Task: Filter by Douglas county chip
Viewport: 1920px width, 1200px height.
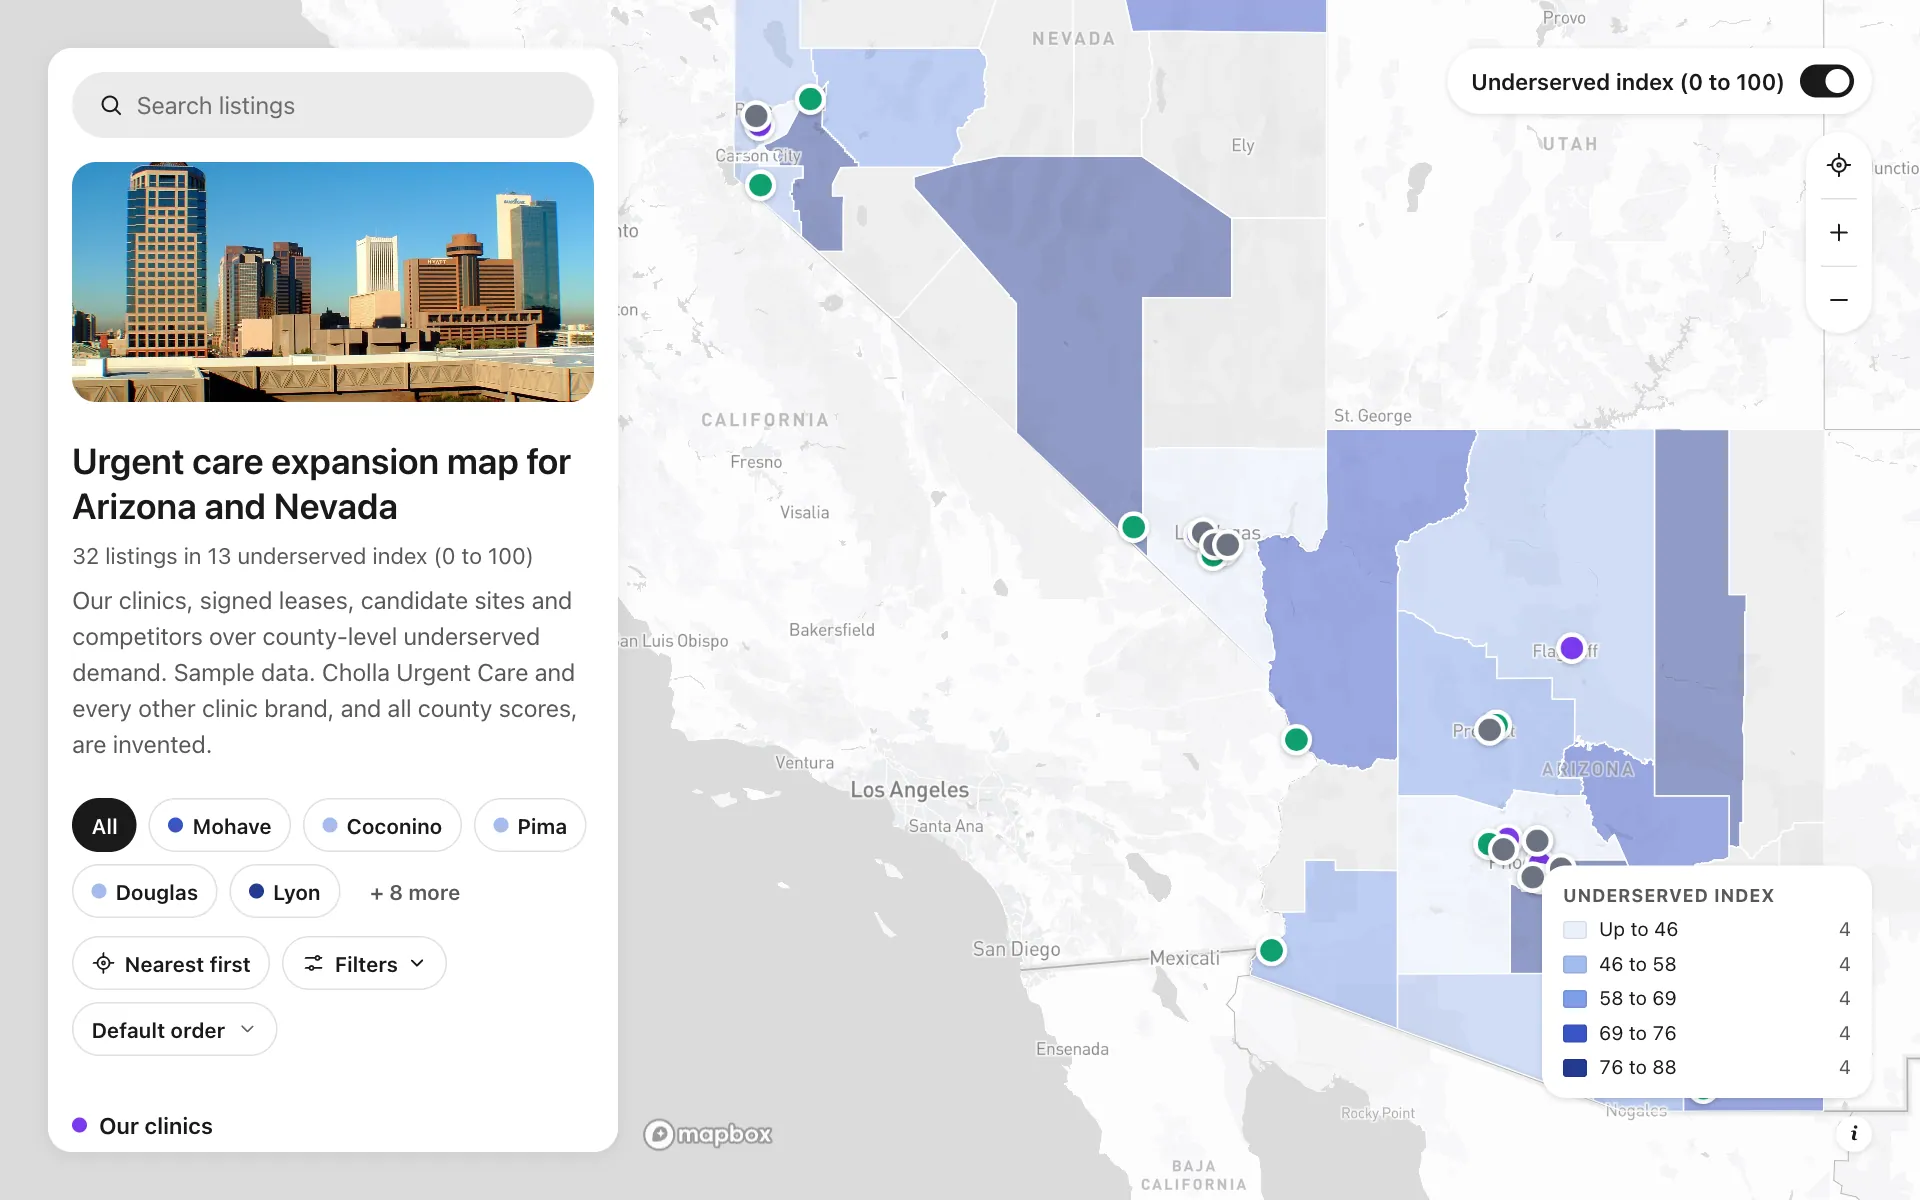Action: tap(144, 891)
